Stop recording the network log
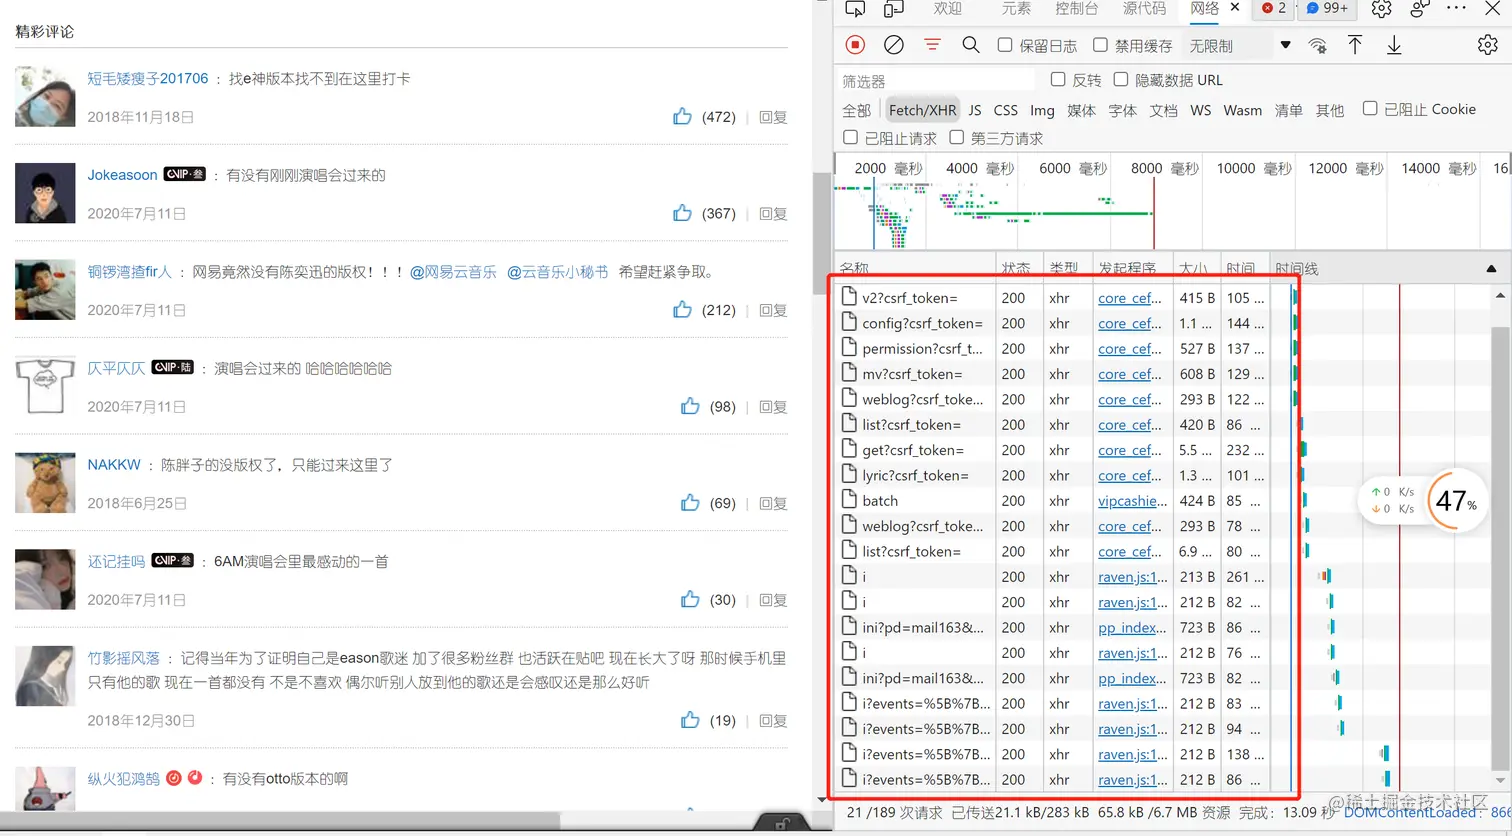This screenshot has width=1512, height=836. (x=855, y=45)
